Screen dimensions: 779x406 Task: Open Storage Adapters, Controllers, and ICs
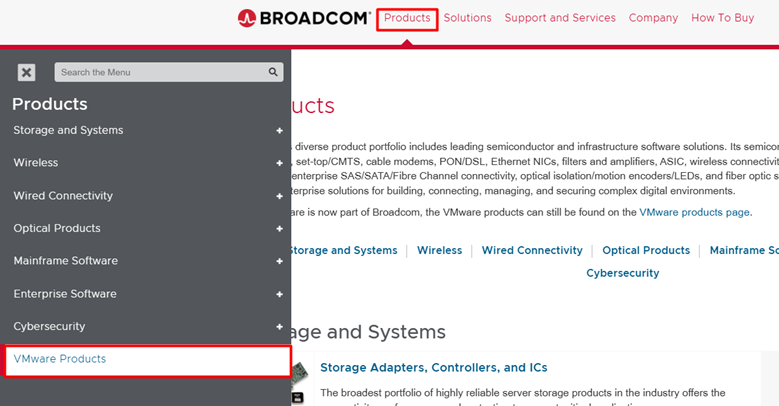point(433,368)
